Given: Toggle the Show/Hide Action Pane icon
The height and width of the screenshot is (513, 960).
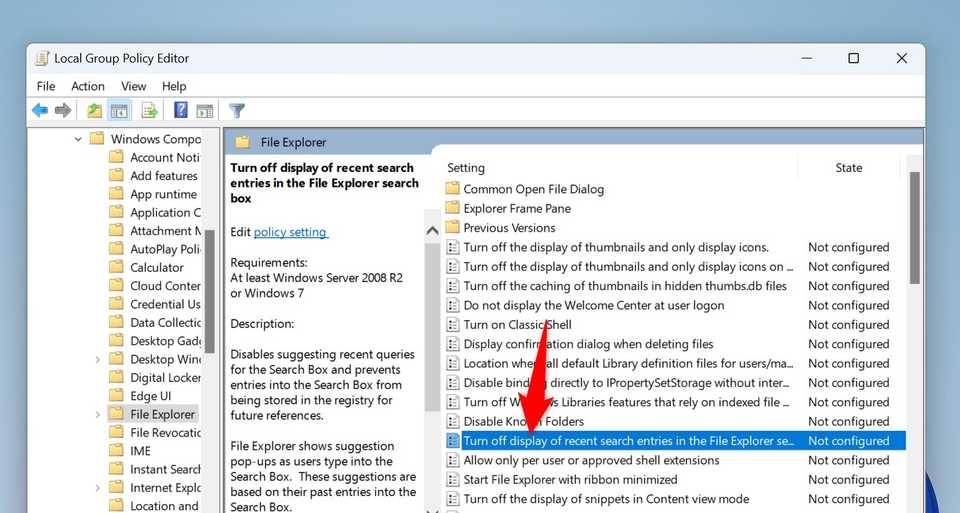Looking at the screenshot, I should point(205,110).
